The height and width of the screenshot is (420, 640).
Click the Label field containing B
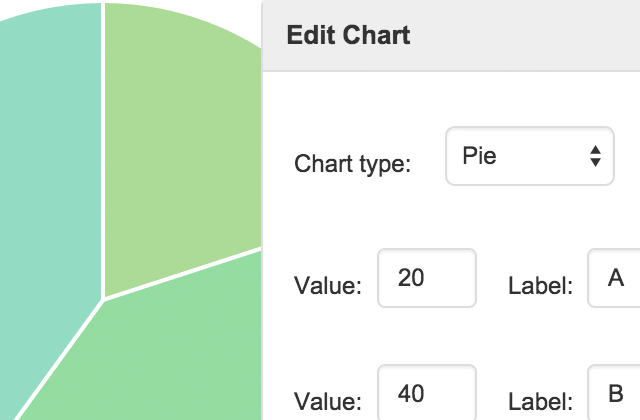(614, 394)
